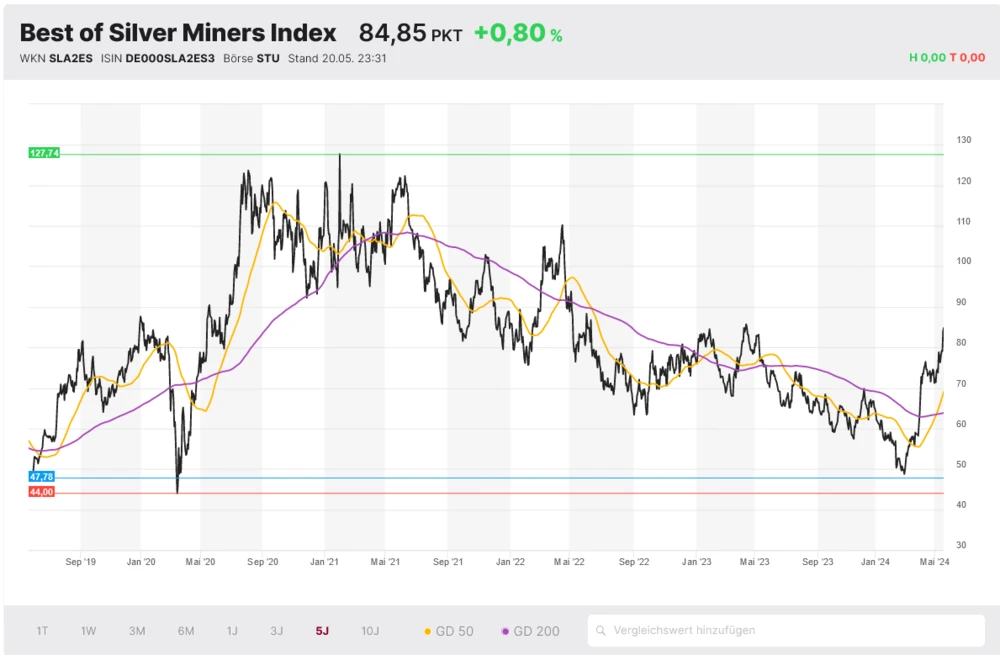Screen dimensions: 1000x655
Task: Select the 1T timeframe
Action: click(x=41, y=630)
